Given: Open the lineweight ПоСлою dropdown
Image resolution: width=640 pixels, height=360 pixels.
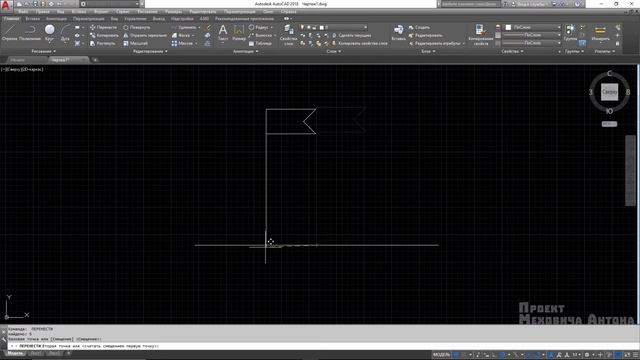Looking at the screenshot, I should click(532, 36).
